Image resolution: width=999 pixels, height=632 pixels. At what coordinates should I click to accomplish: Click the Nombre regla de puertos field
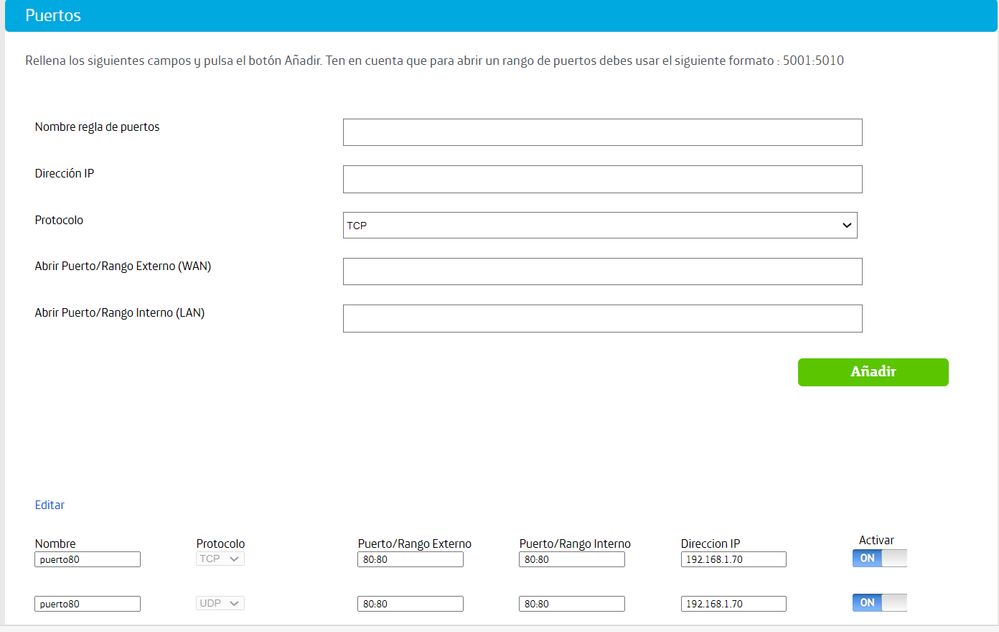(x=602, y=133)
